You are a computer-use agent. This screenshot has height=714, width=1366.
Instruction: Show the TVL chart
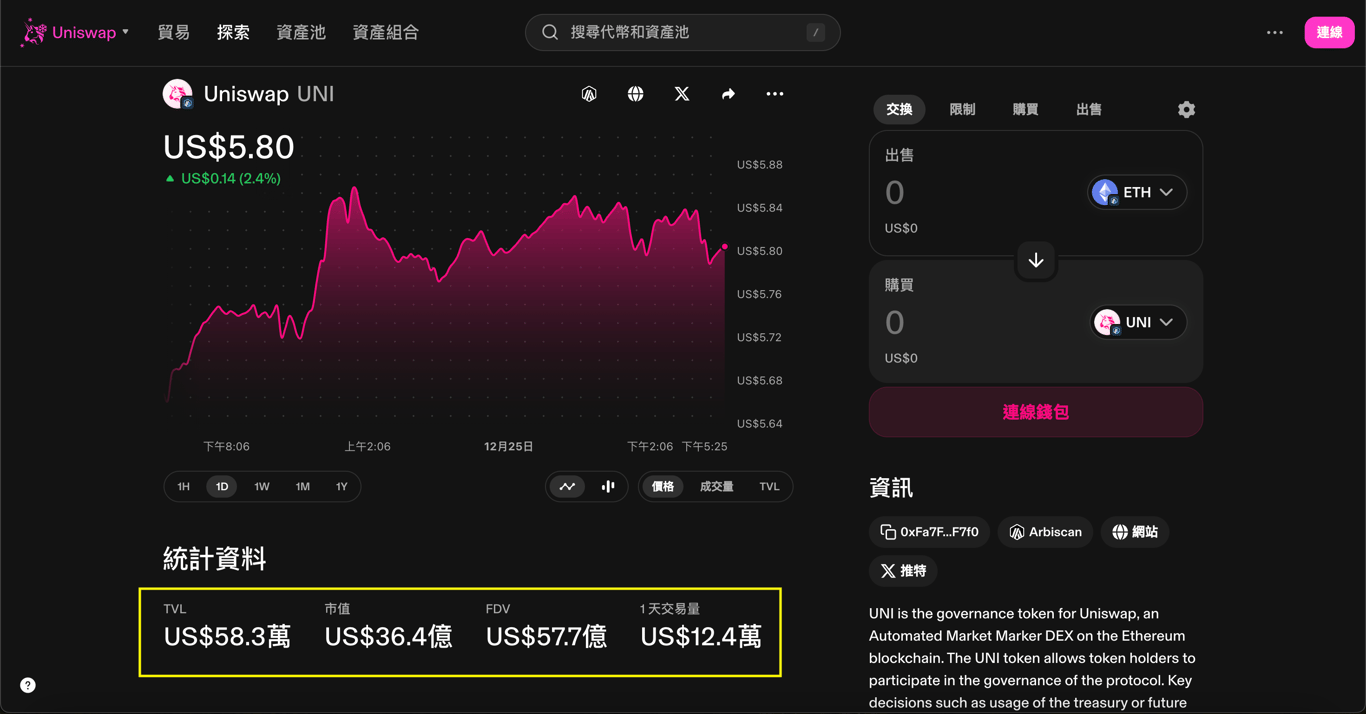click(x=769, y=487)
